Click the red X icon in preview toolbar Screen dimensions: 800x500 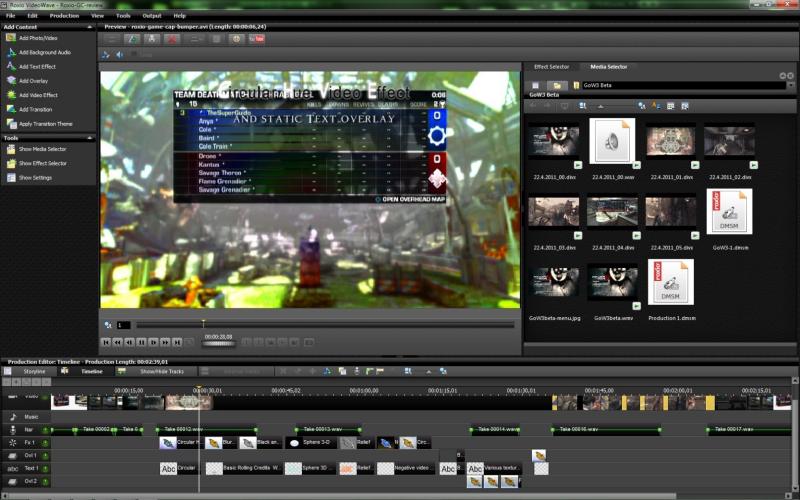[172, 39]
